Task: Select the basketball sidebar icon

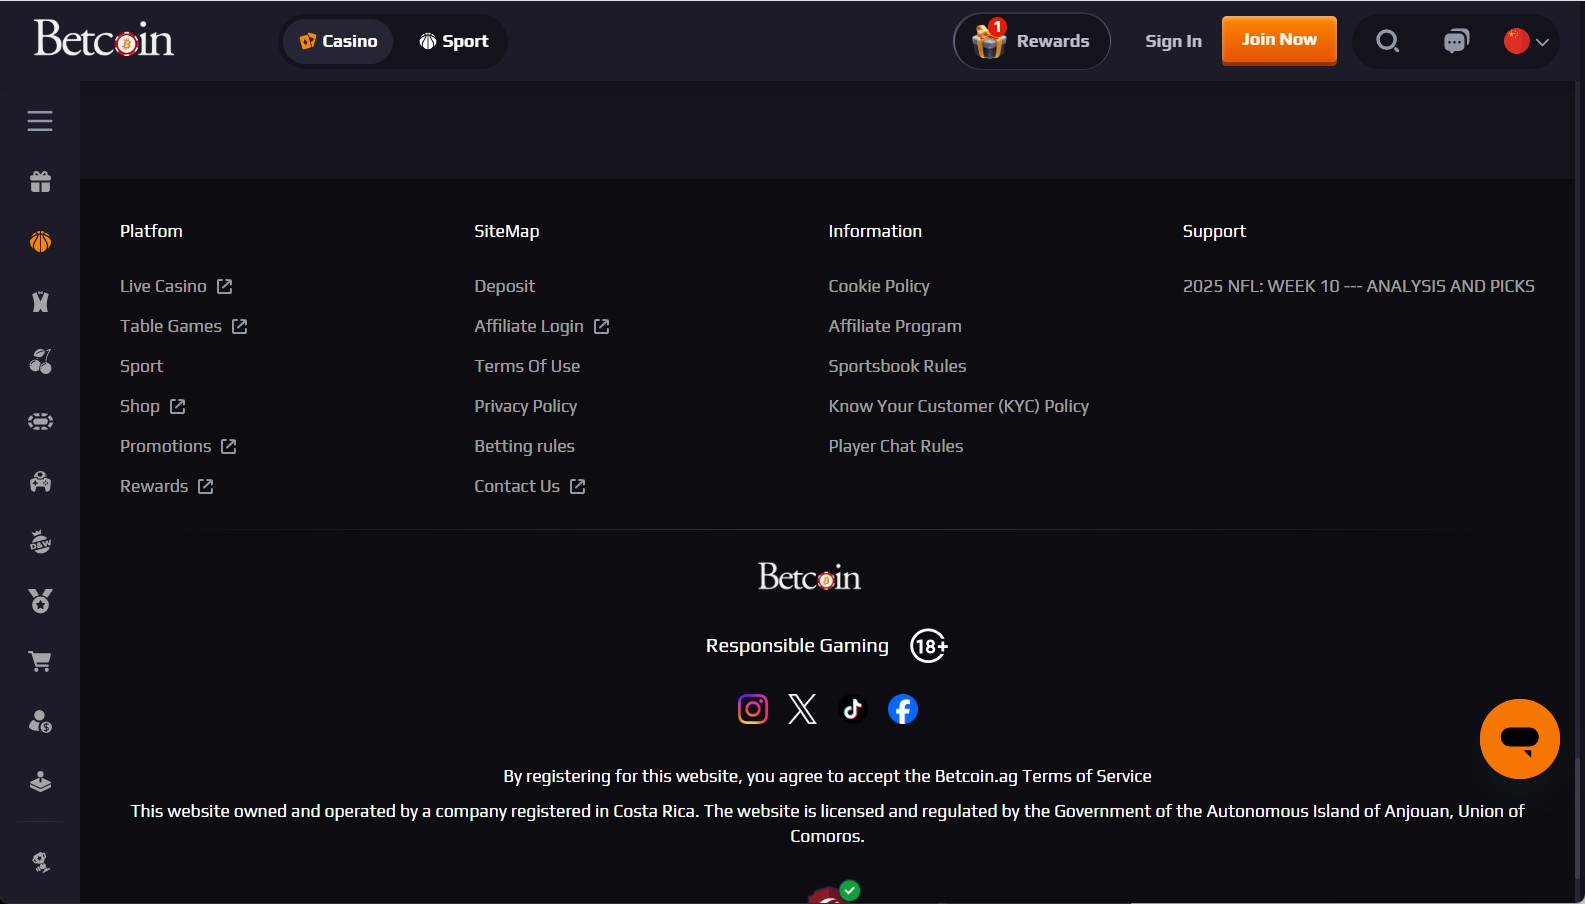Action: [x=40, y=242]
